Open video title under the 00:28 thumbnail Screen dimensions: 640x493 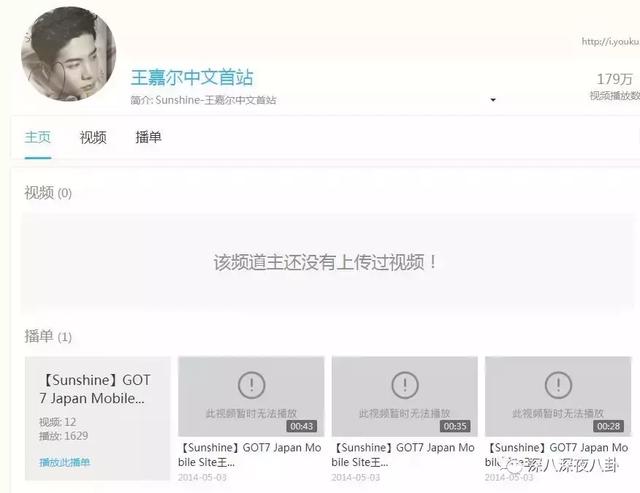click(x=557, y=455)
